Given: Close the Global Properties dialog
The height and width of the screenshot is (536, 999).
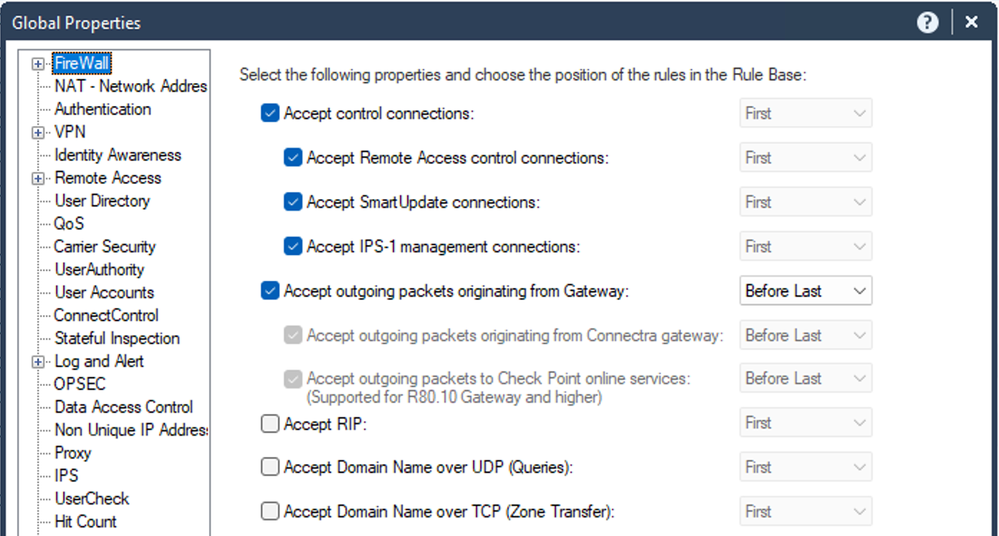Looking at the screenshot, I should [x=972, y=22].
